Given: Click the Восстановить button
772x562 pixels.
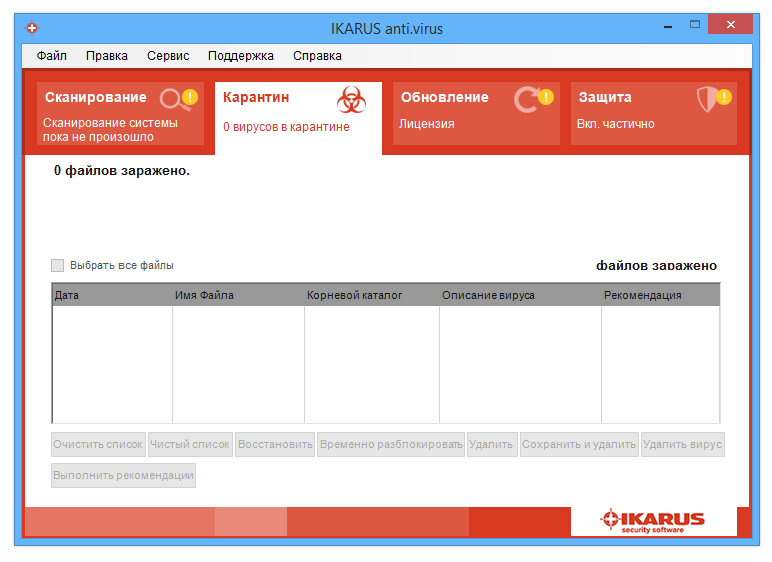Looking at the screenshot, I should coord(275,444).
